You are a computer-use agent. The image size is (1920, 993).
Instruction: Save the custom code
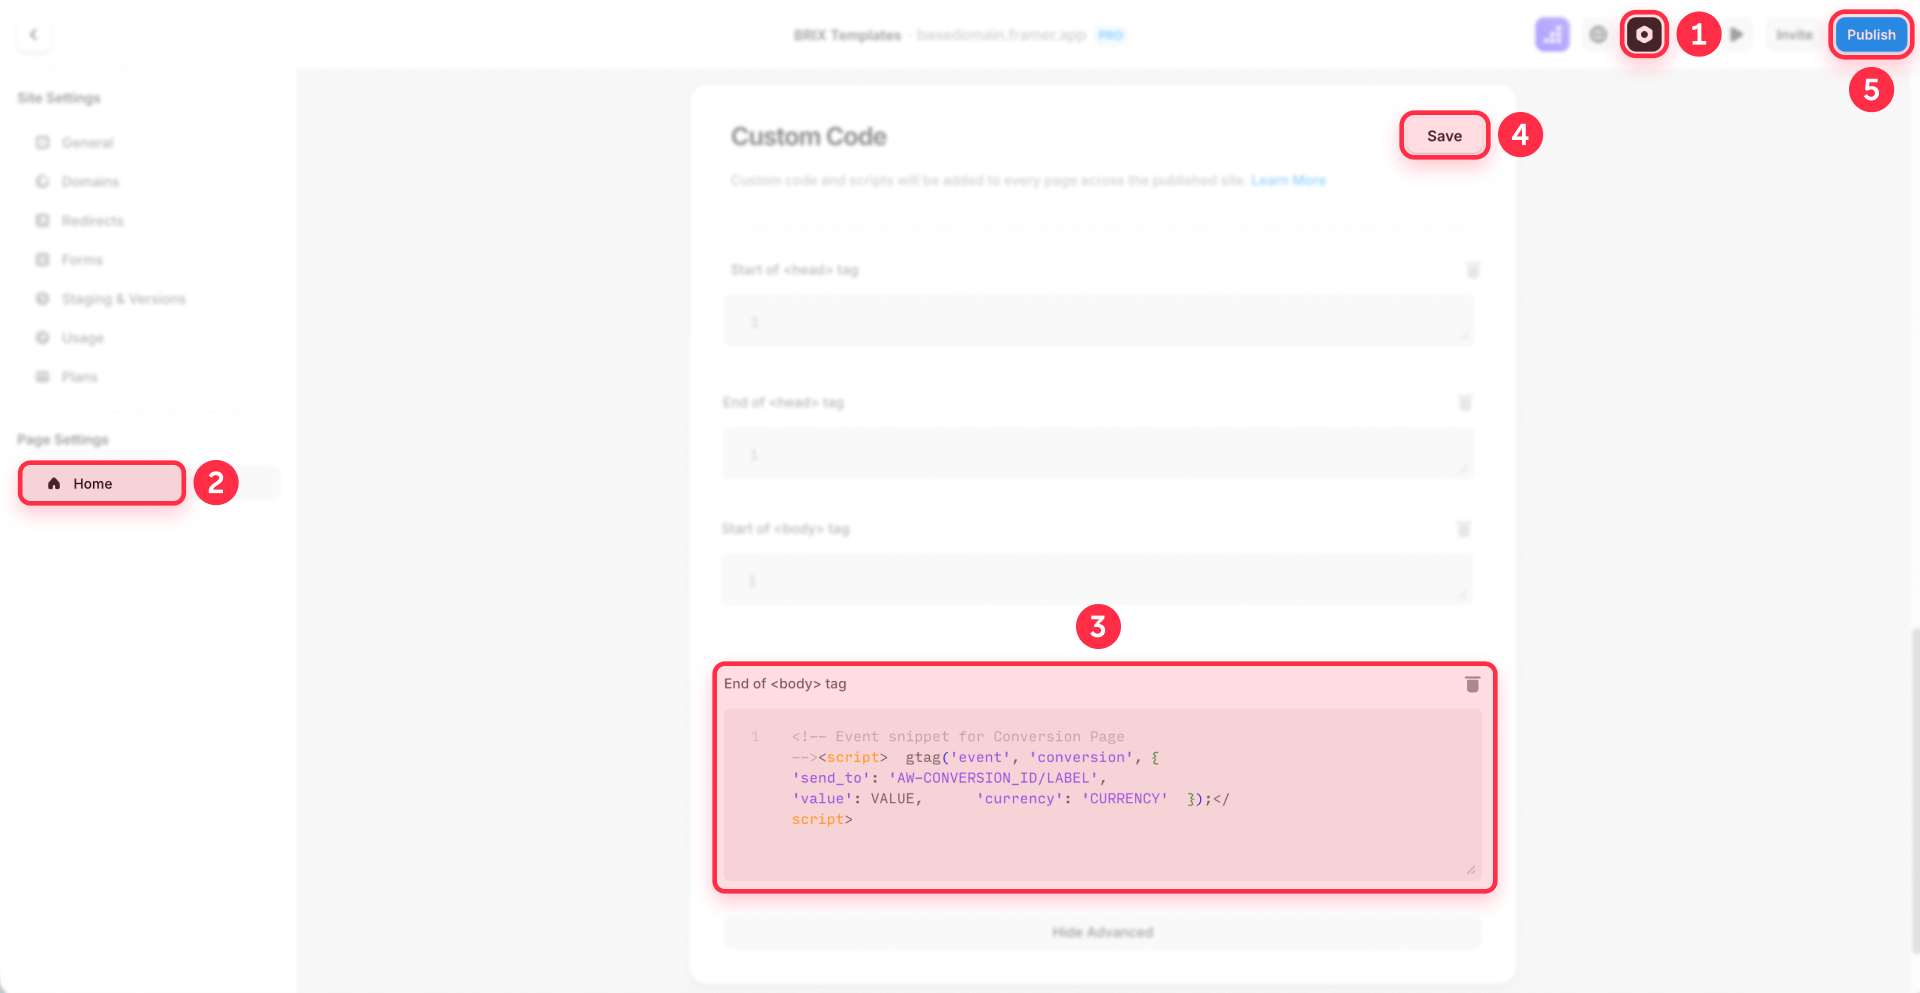[1444, 135]
